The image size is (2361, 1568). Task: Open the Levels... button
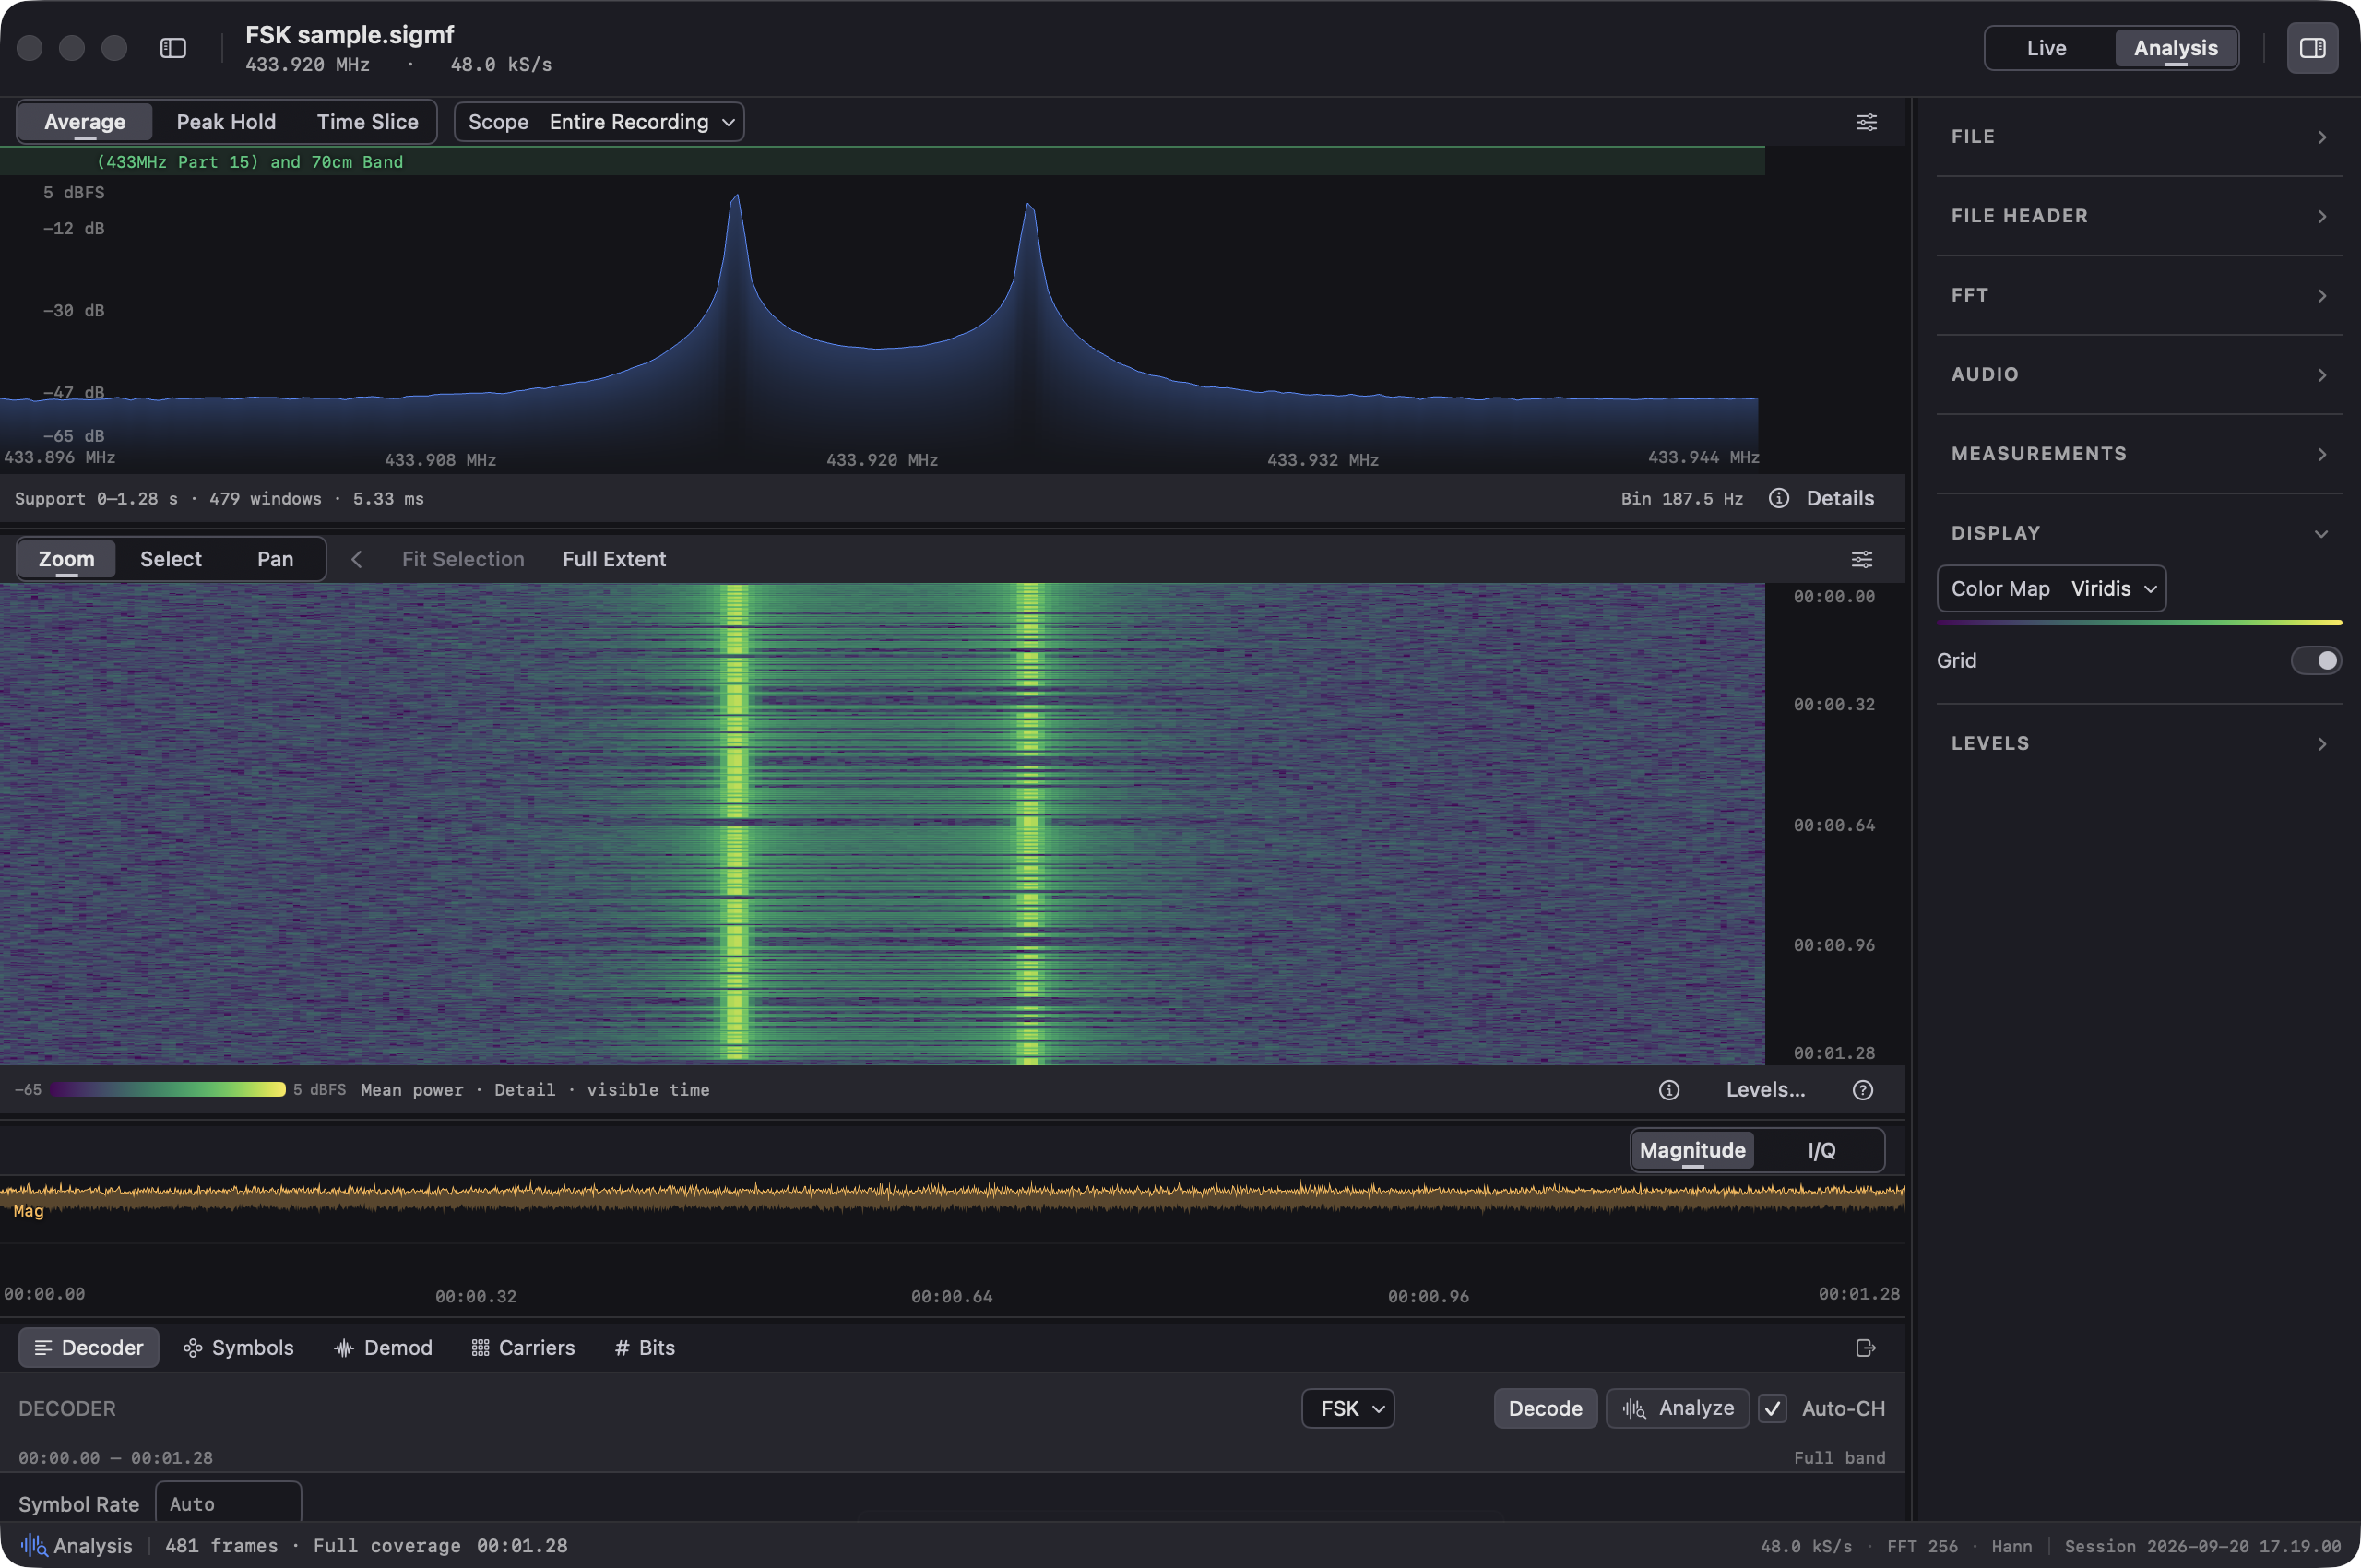pos(1765,1090)
